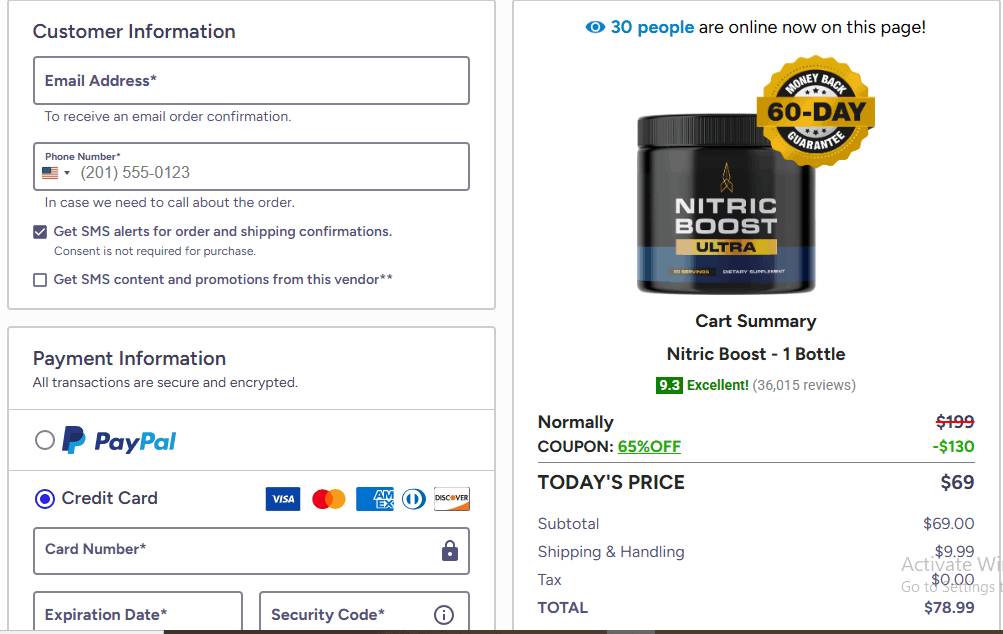Select the American Express icon
1003x634 pixels.
374,498
